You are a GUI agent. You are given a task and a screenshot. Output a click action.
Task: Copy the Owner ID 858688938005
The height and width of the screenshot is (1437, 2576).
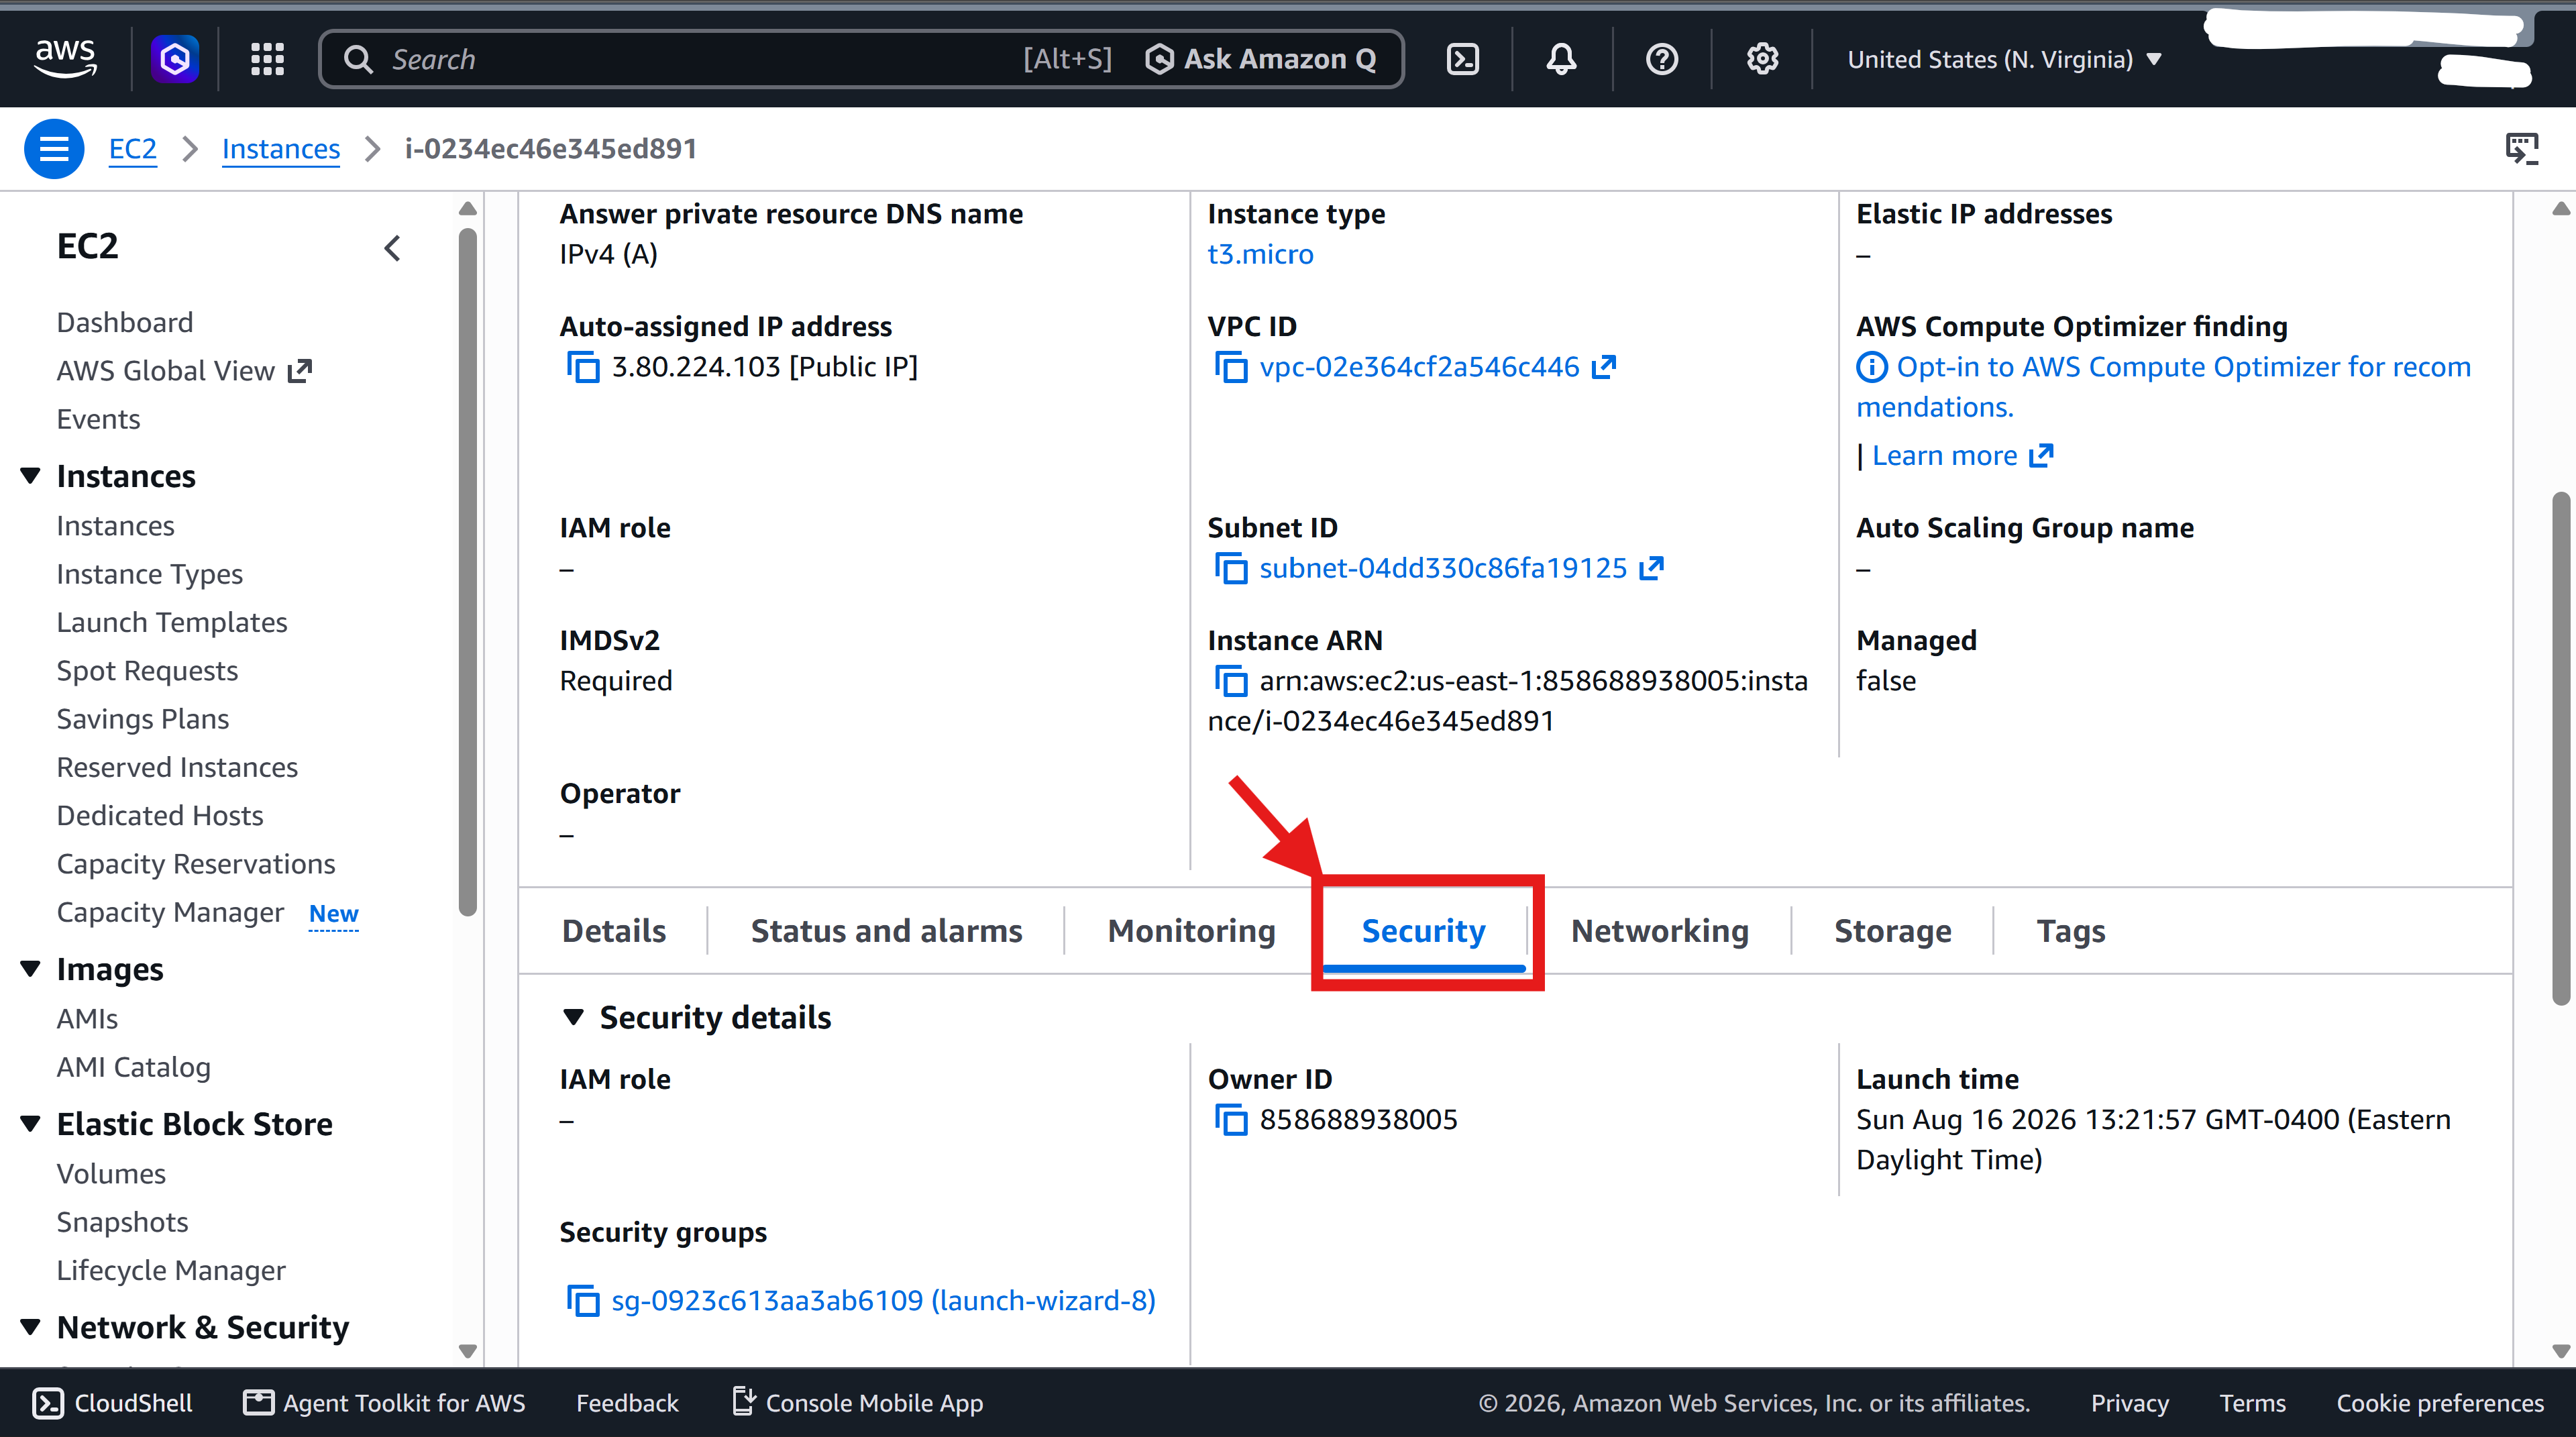point(1231,1119)
